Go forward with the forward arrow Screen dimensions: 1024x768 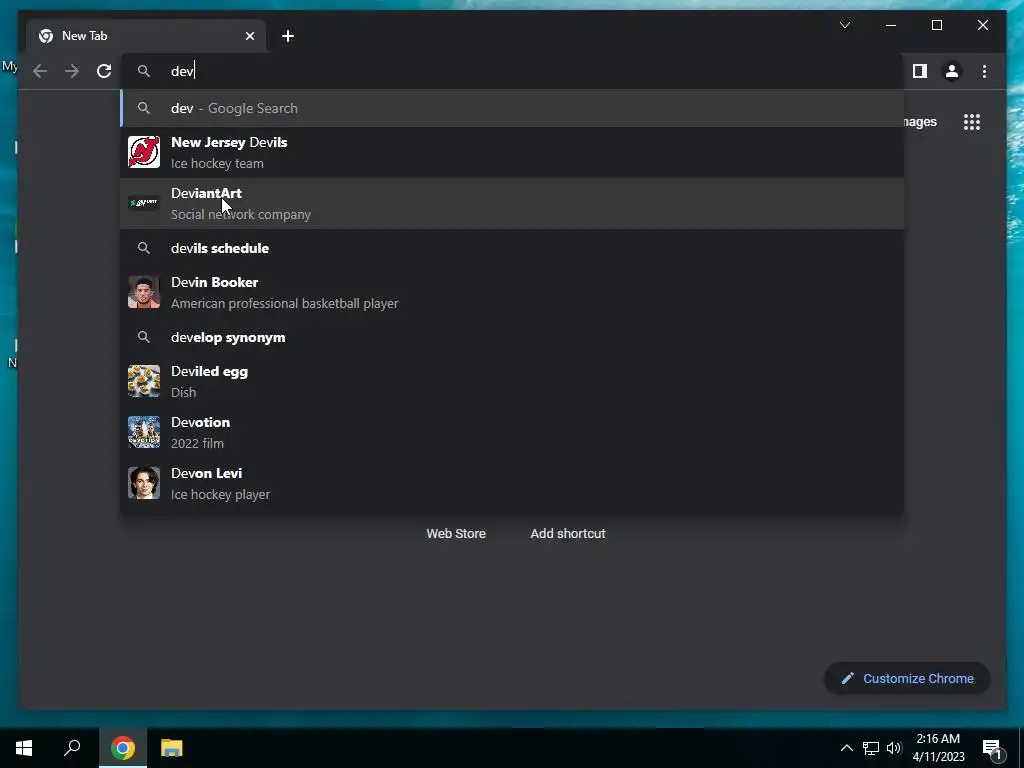72,71
